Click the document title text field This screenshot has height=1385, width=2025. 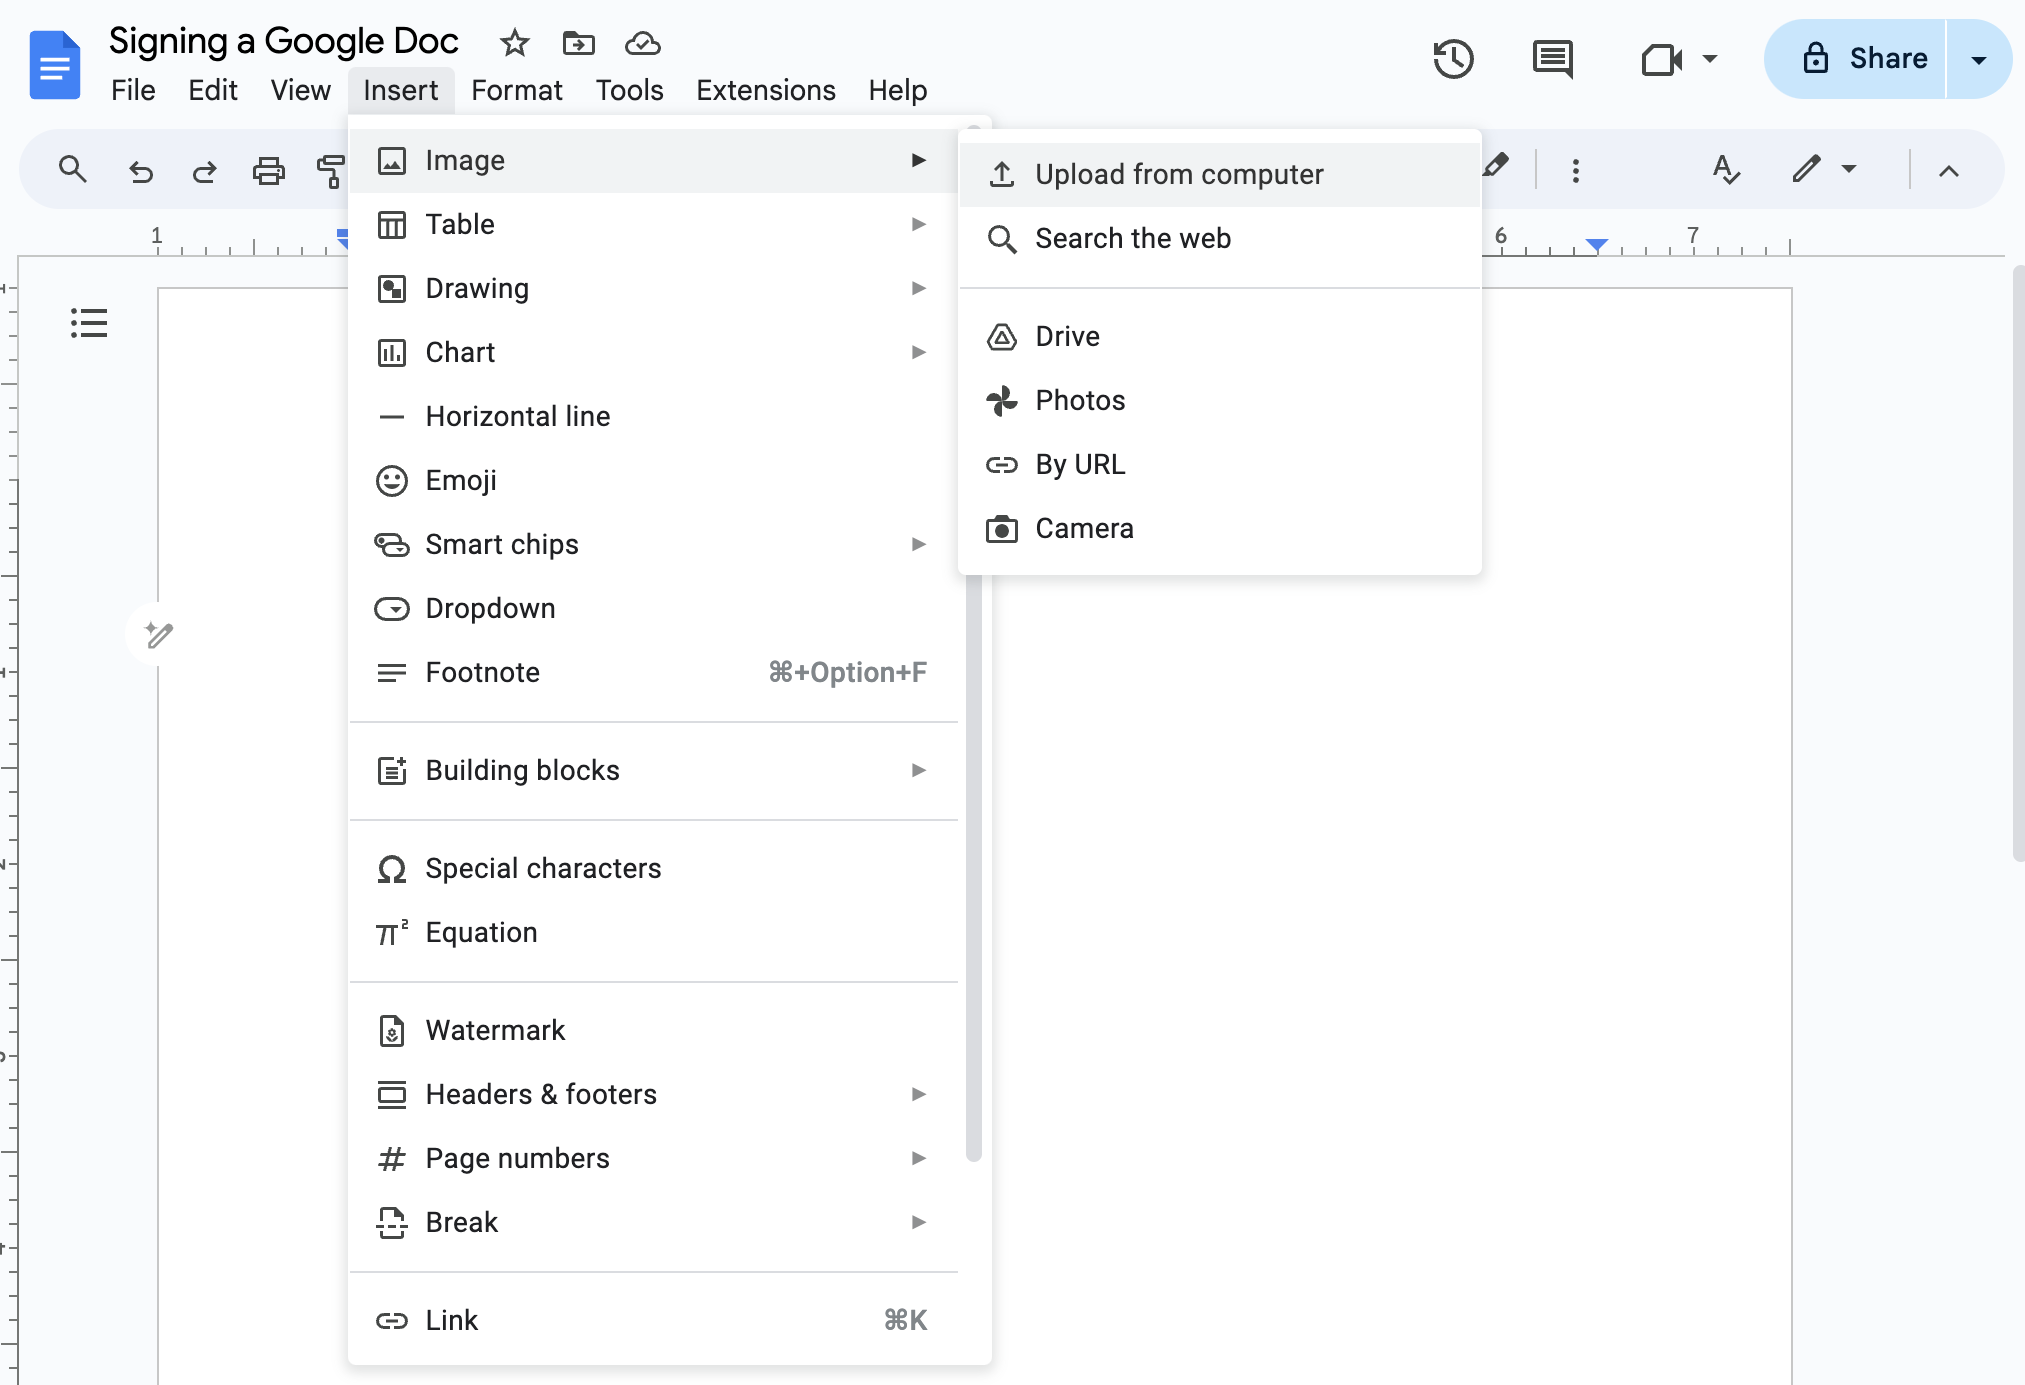coord(285,42)
